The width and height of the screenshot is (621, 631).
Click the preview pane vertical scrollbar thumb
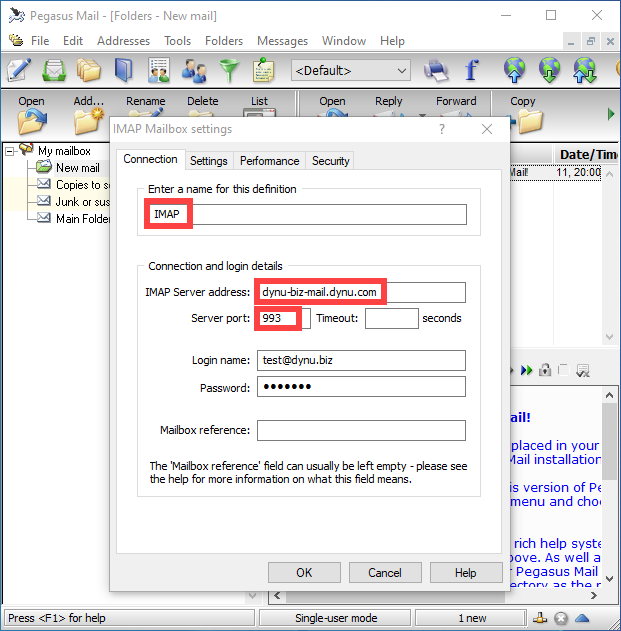(x=609, y=442)
